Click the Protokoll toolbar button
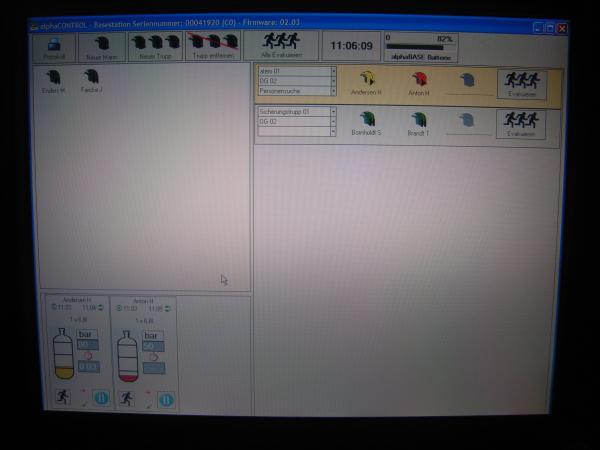600x450 pixels. [54, 46]
